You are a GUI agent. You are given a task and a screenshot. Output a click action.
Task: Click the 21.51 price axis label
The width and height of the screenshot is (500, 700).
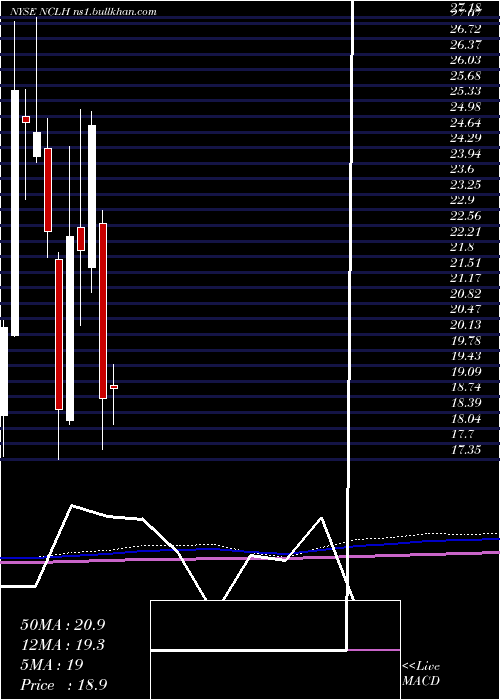pyautogui.click(x=466, y=263)
